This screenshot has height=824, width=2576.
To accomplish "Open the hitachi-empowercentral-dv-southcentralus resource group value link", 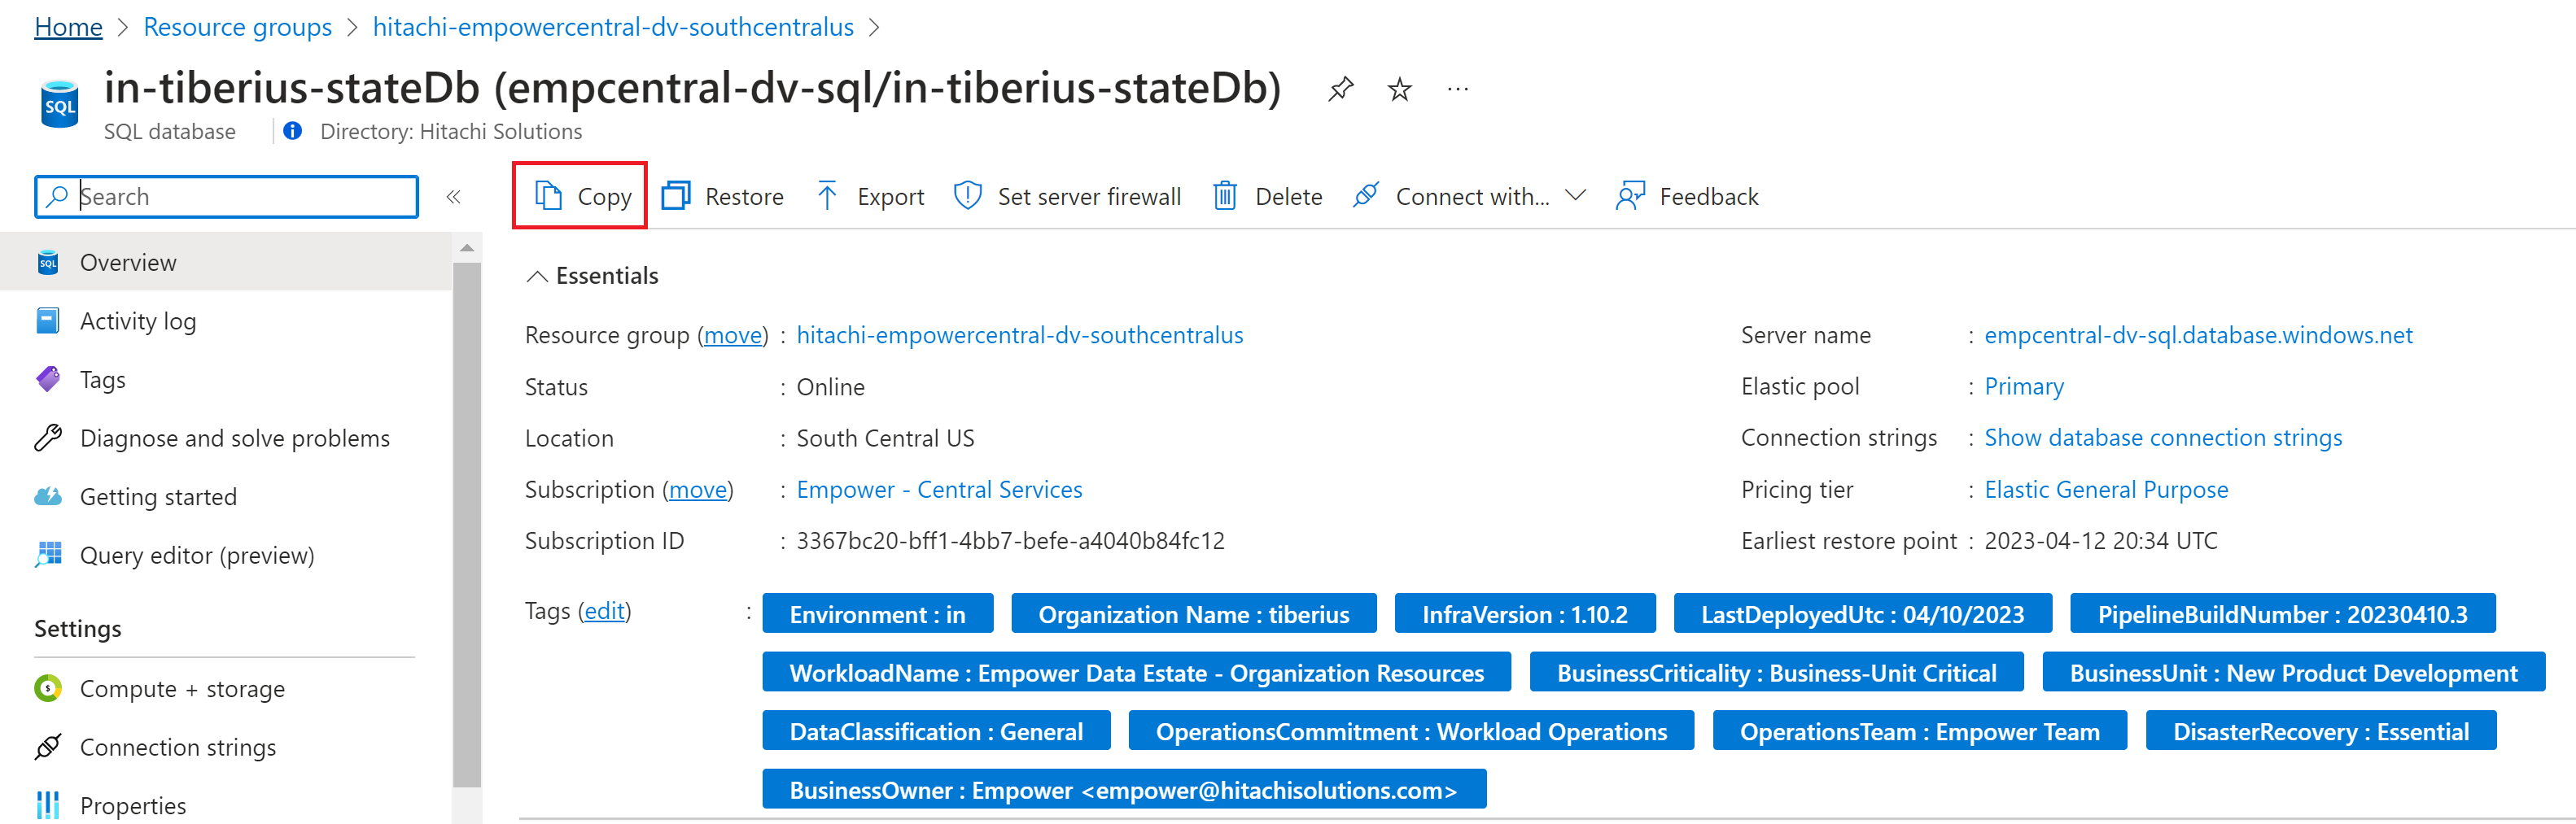I will 1019,335.
